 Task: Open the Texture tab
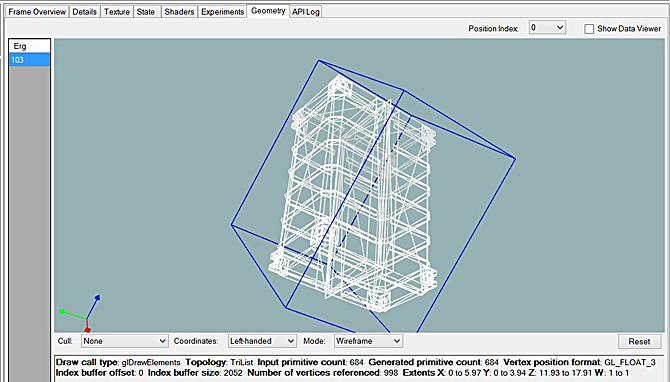[x=117, y=12]
